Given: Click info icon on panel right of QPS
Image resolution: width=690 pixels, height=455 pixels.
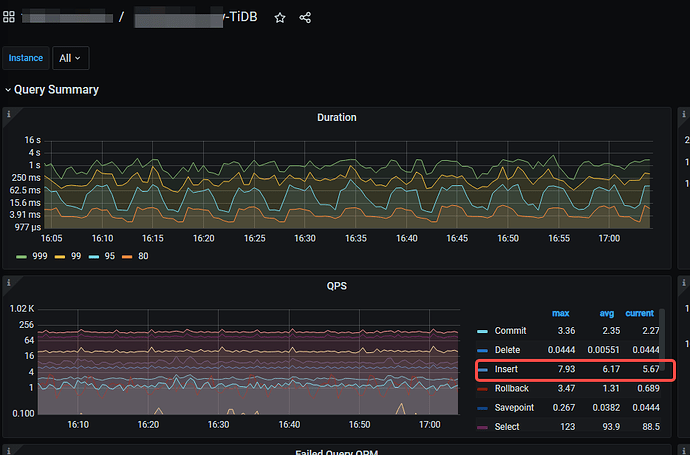Looking at the screenshot, I should (x=682, y=283).
